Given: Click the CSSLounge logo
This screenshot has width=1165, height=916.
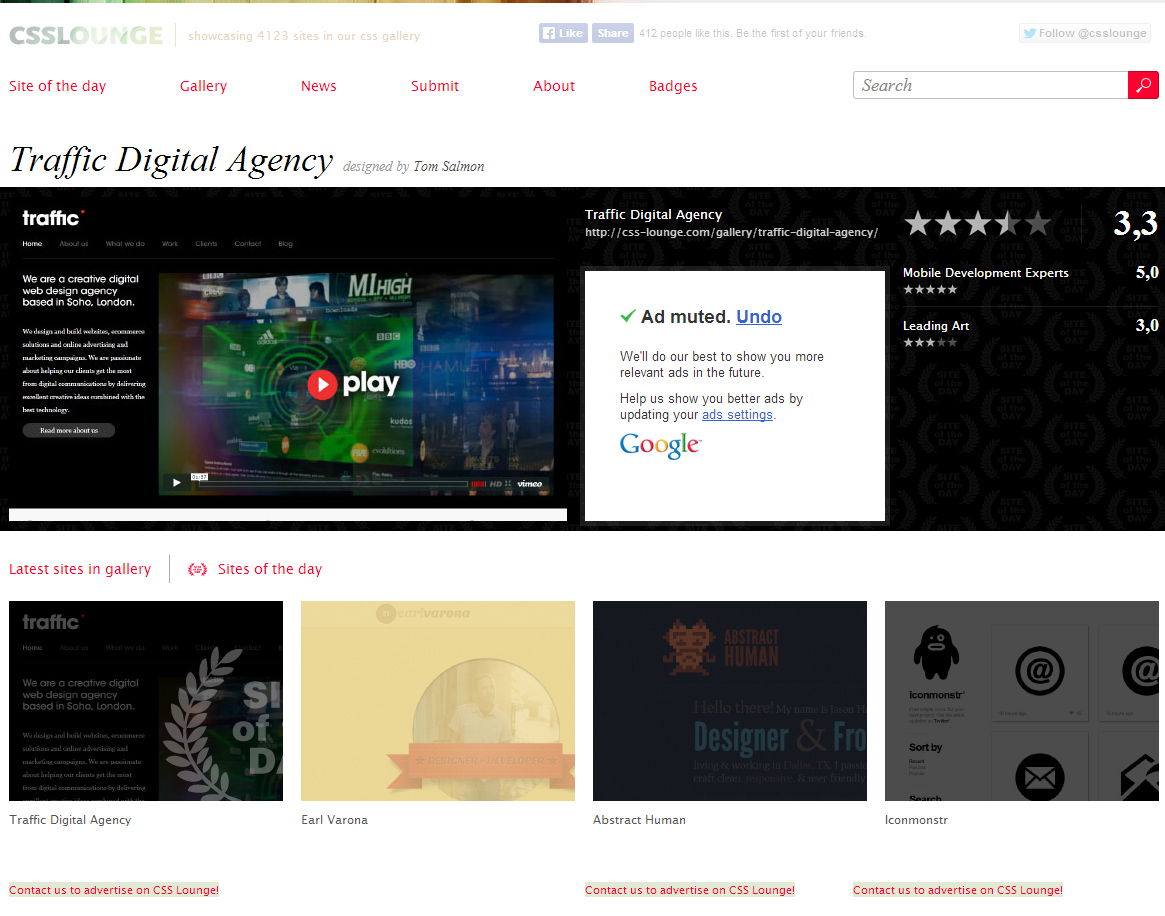Looking at the screenshot, I should (85, 35).
